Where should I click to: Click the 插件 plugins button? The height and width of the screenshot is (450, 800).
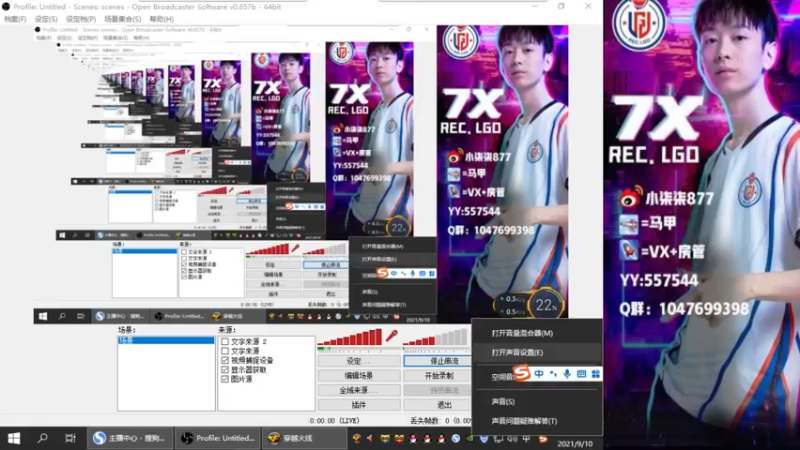(x=359, y=405)
